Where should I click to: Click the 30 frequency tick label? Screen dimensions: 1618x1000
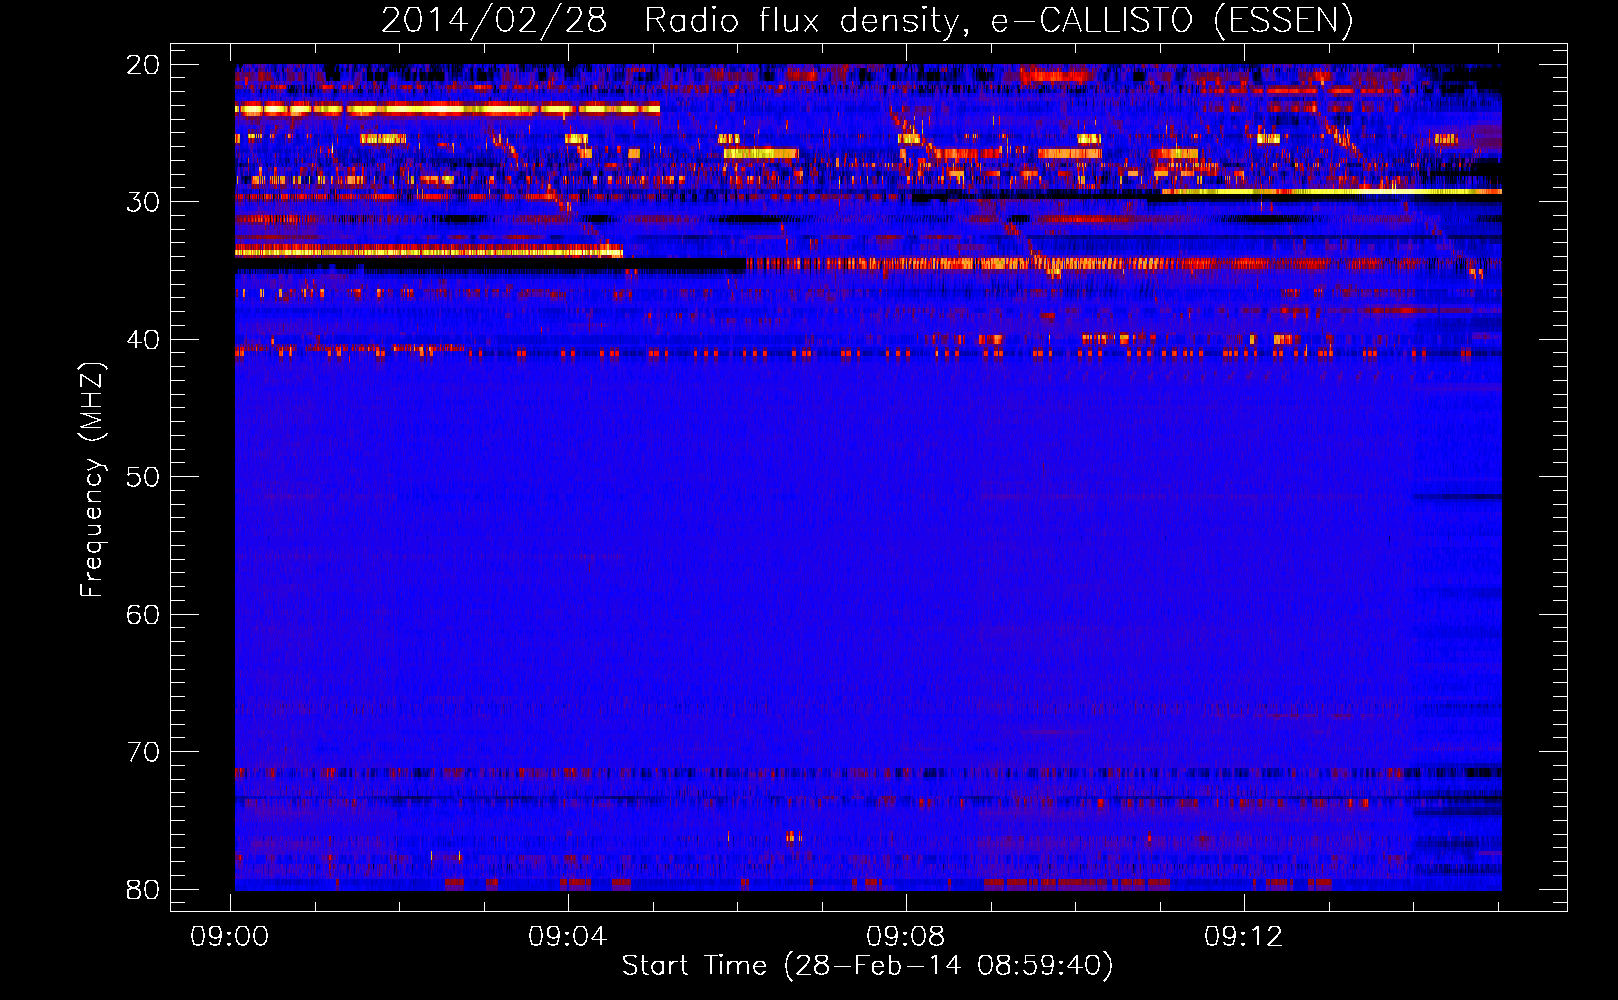tap(143, 202)
